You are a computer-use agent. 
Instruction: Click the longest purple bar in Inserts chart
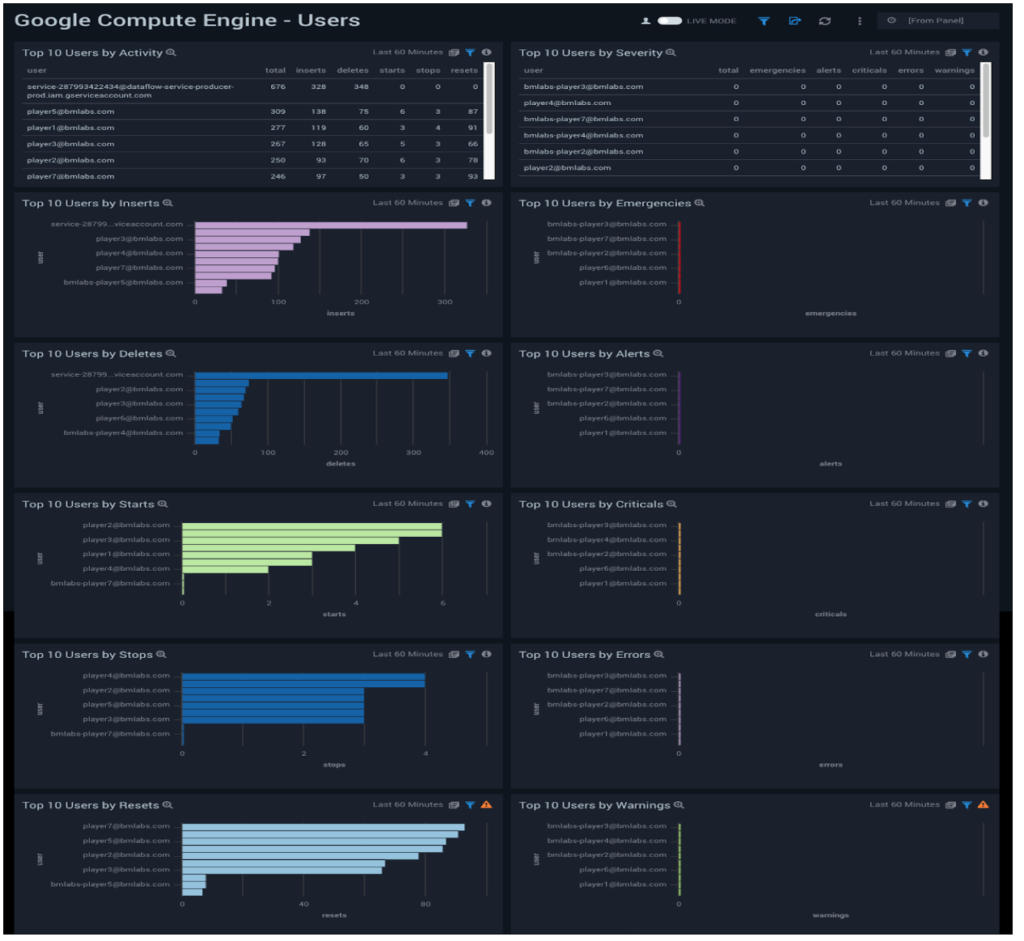tap(333, 227)
